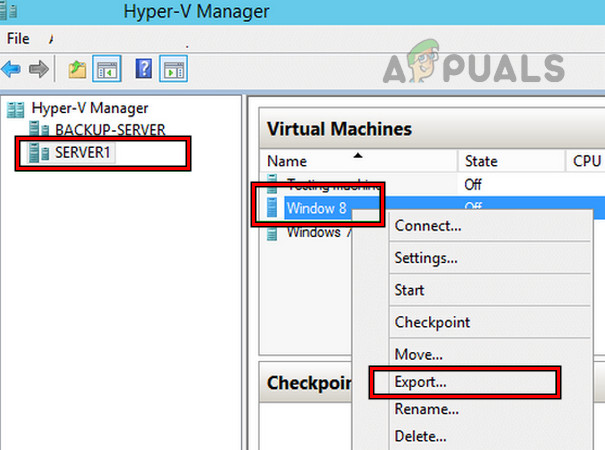Open the File menu
The height and width of the screenshot is (450, 605).
pos(18,39)
